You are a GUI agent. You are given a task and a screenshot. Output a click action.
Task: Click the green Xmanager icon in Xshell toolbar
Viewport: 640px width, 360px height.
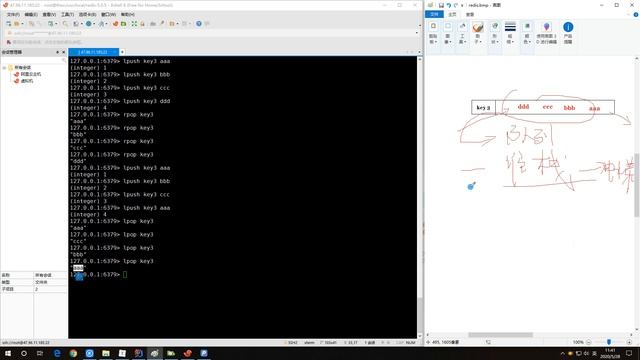[x=124, y=24]
